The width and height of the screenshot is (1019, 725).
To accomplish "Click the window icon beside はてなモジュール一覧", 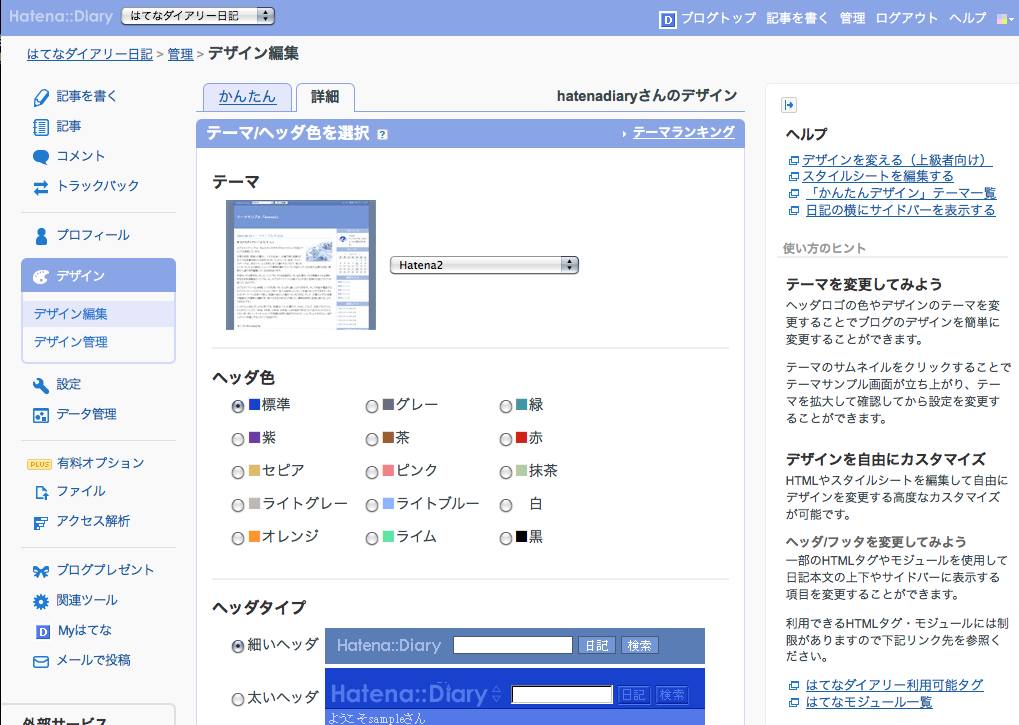I will [x=793, y=702].
